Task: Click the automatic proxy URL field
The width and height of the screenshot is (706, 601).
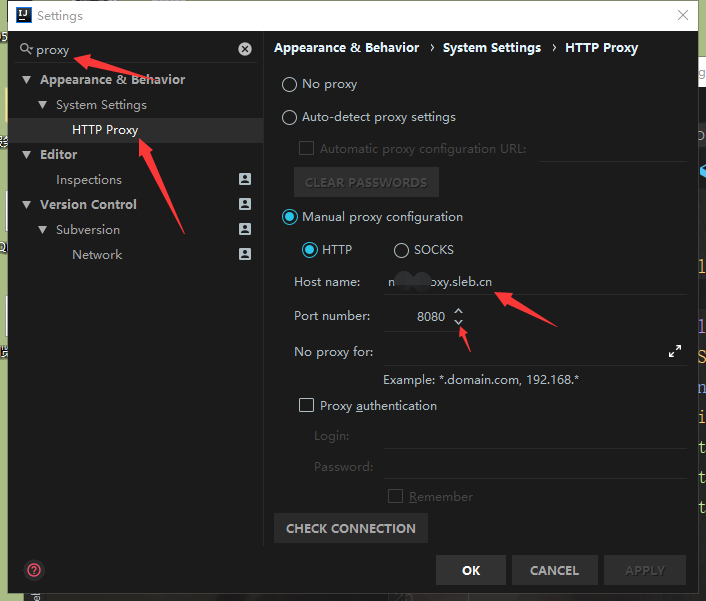Action: pos(612,149)
